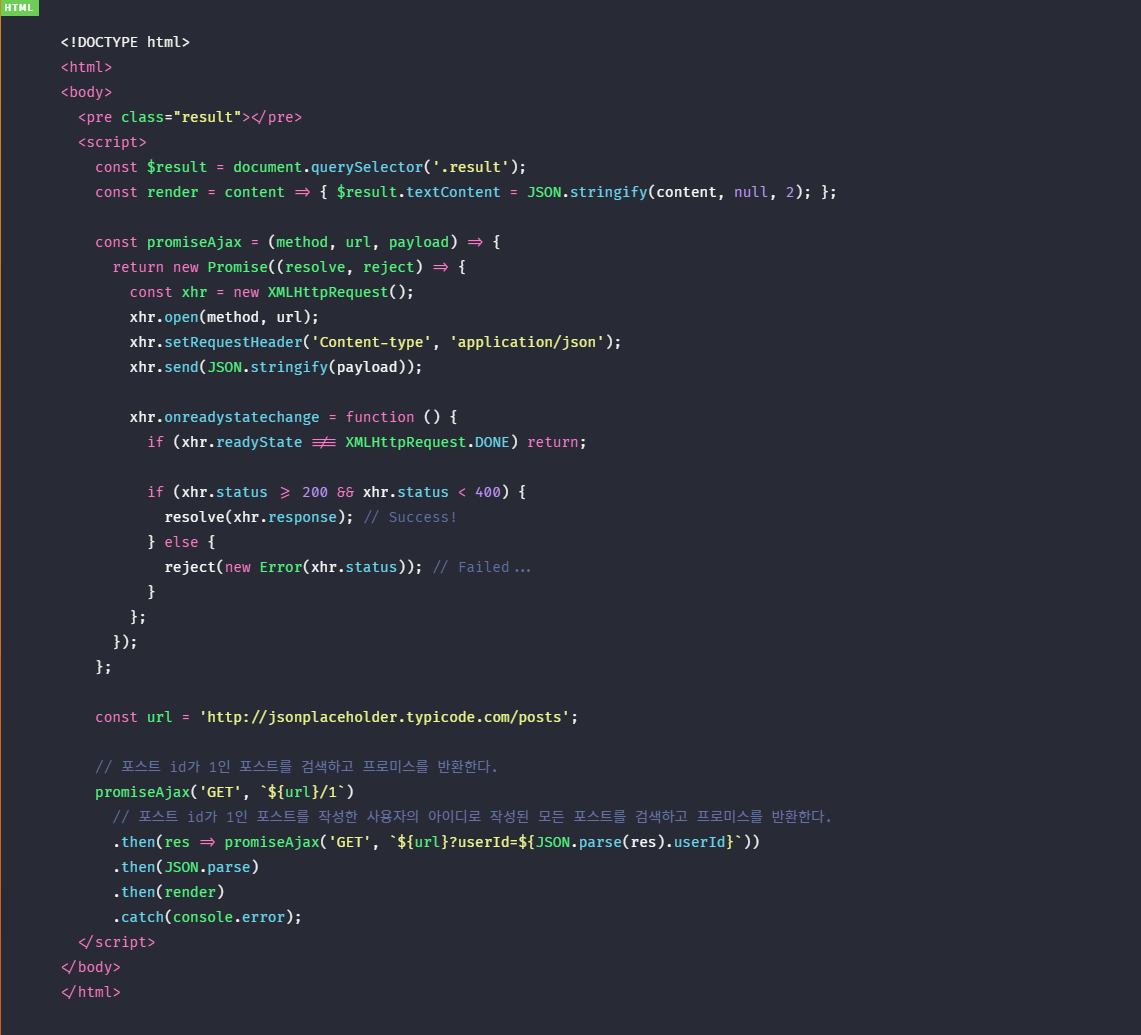Click the opening '<script>' tag

tap(112, 142)
